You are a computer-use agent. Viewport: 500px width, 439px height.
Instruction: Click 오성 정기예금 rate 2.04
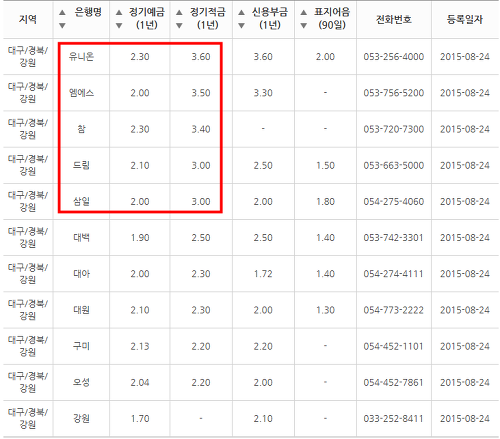point(140,383)
